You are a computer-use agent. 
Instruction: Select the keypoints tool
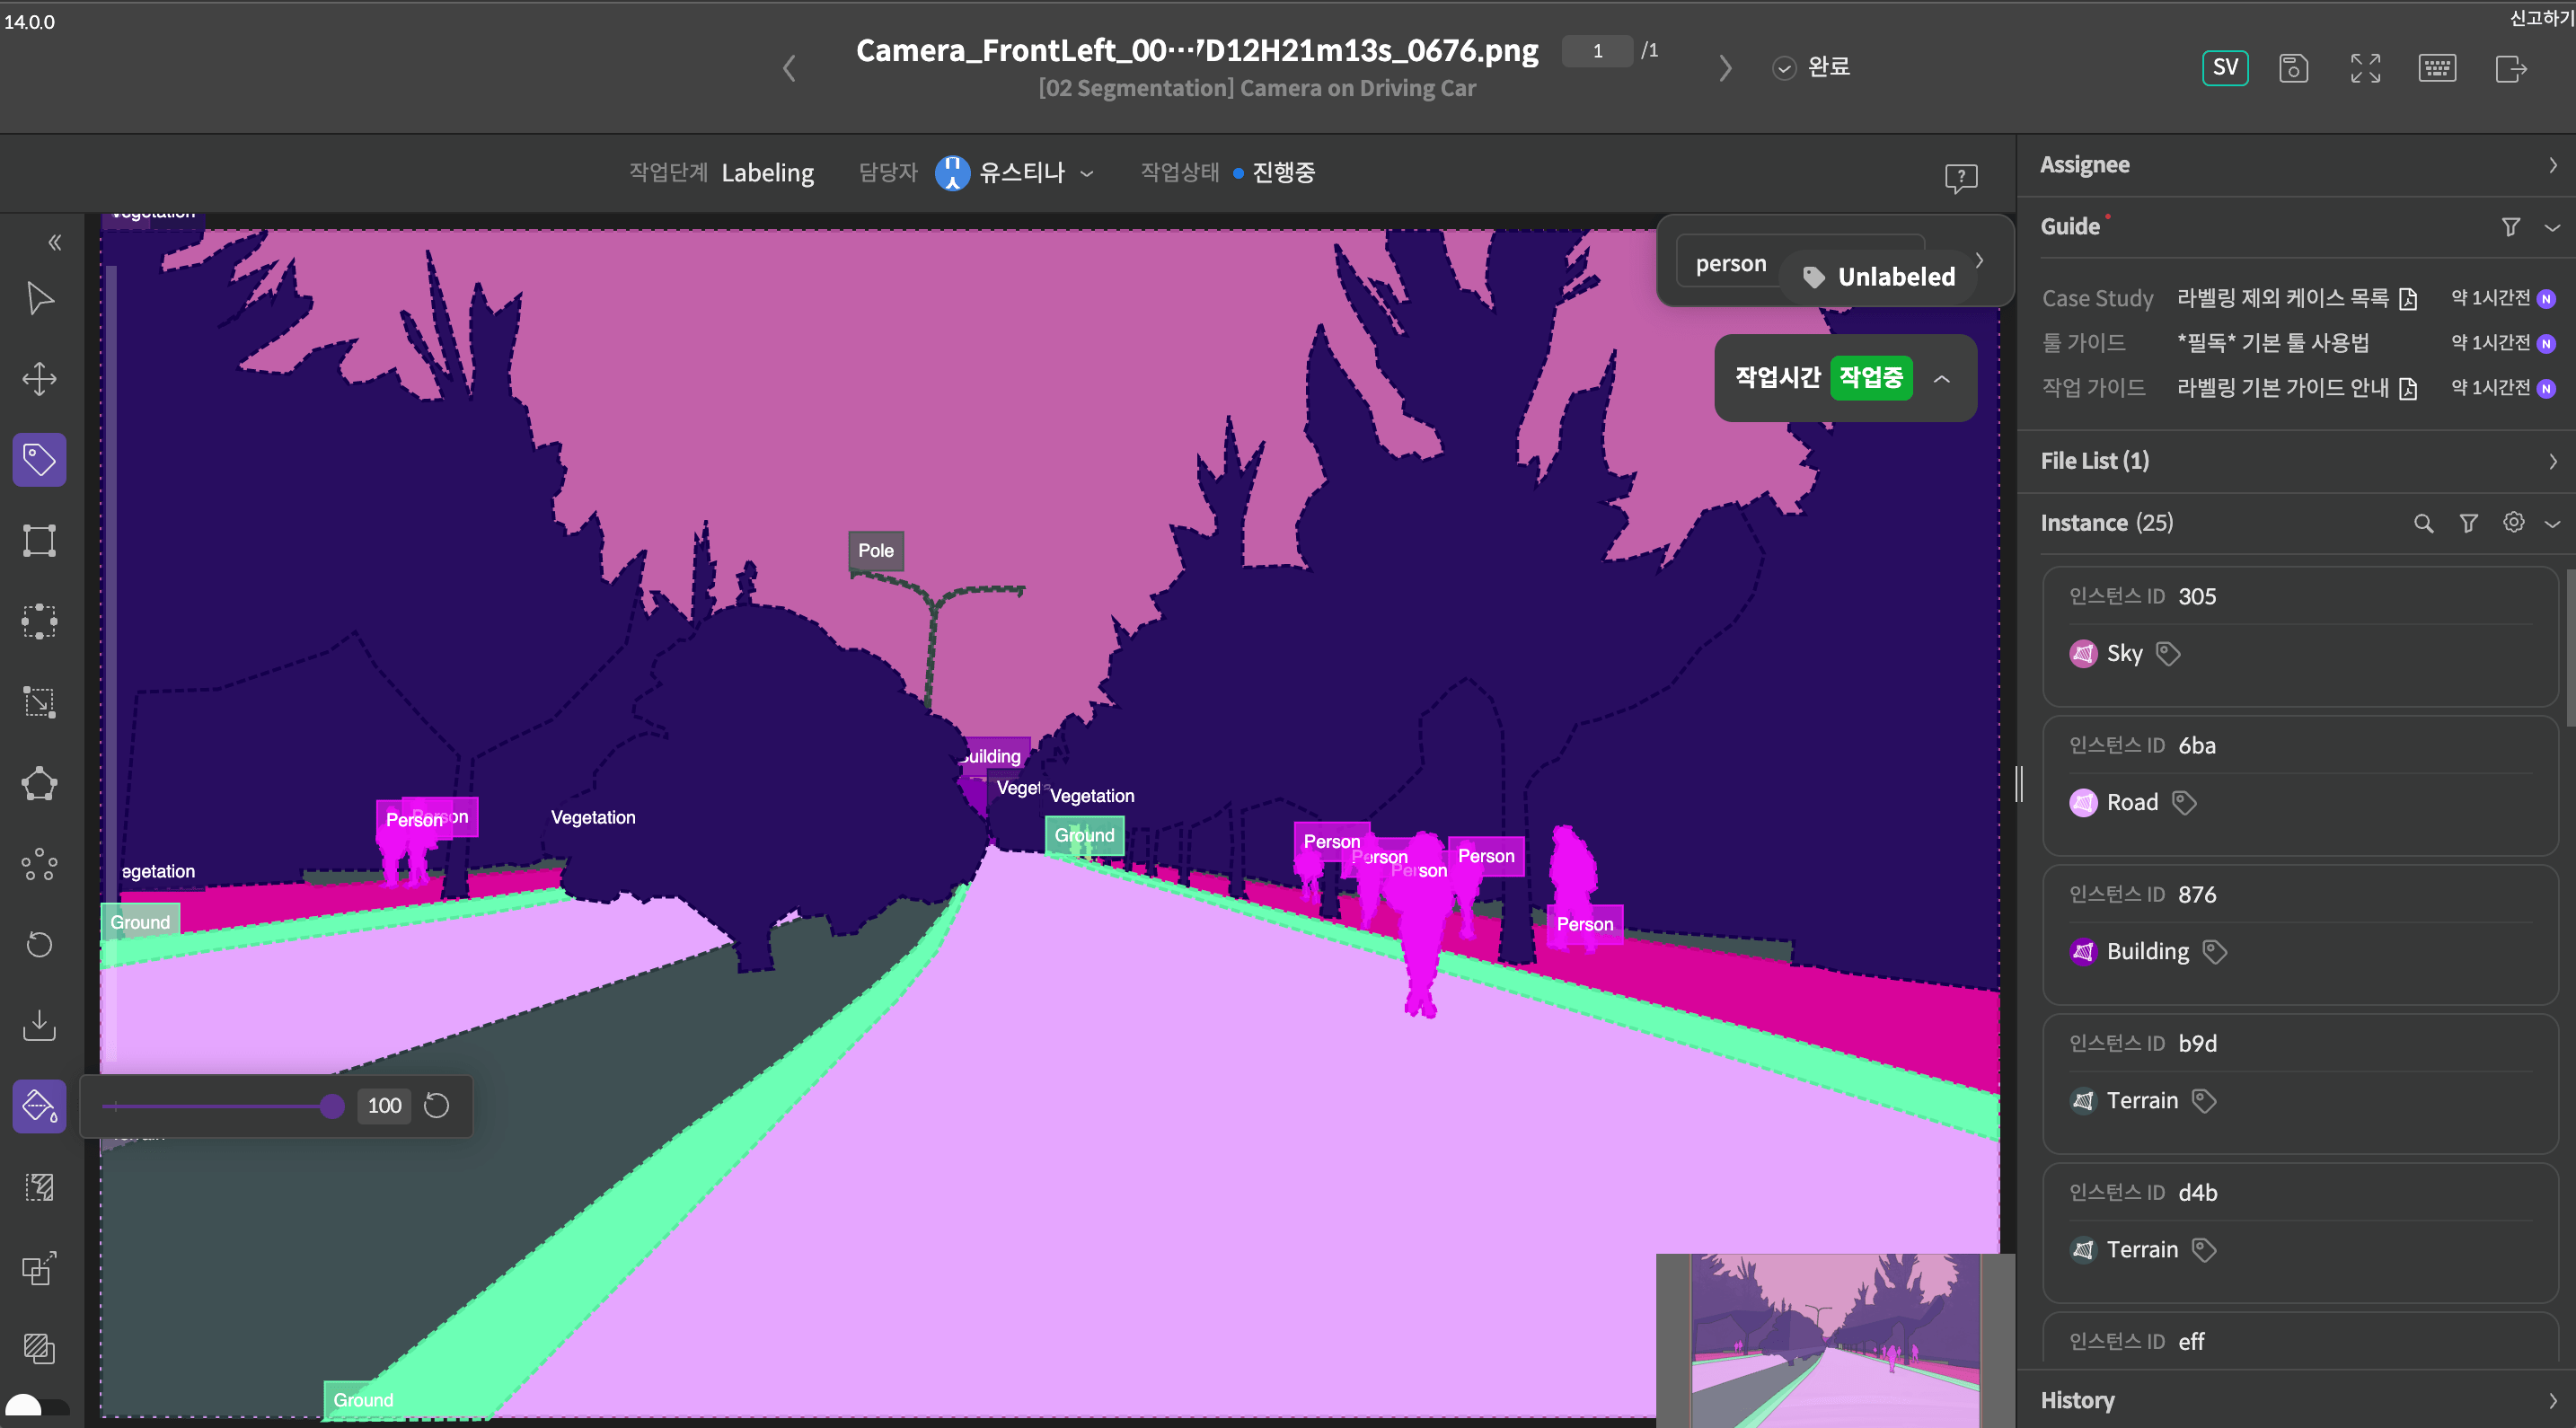pos(39,864)
